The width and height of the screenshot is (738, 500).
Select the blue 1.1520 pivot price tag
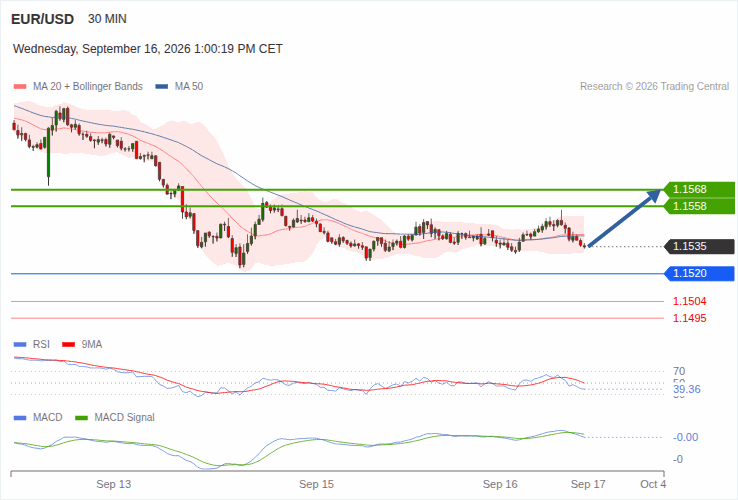tap(699, 273)
